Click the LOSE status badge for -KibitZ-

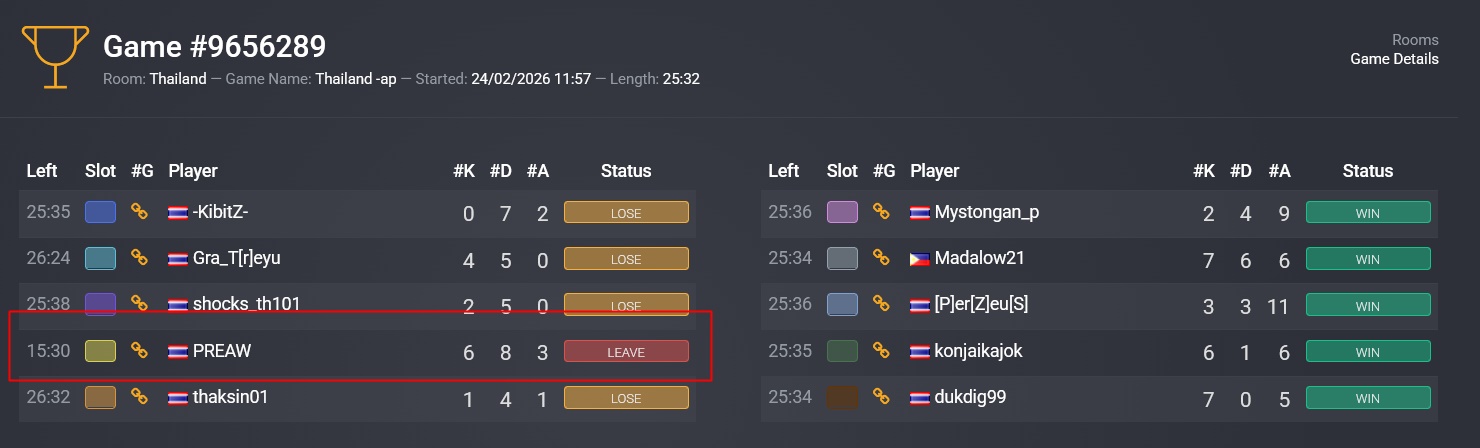pos(626,212)
